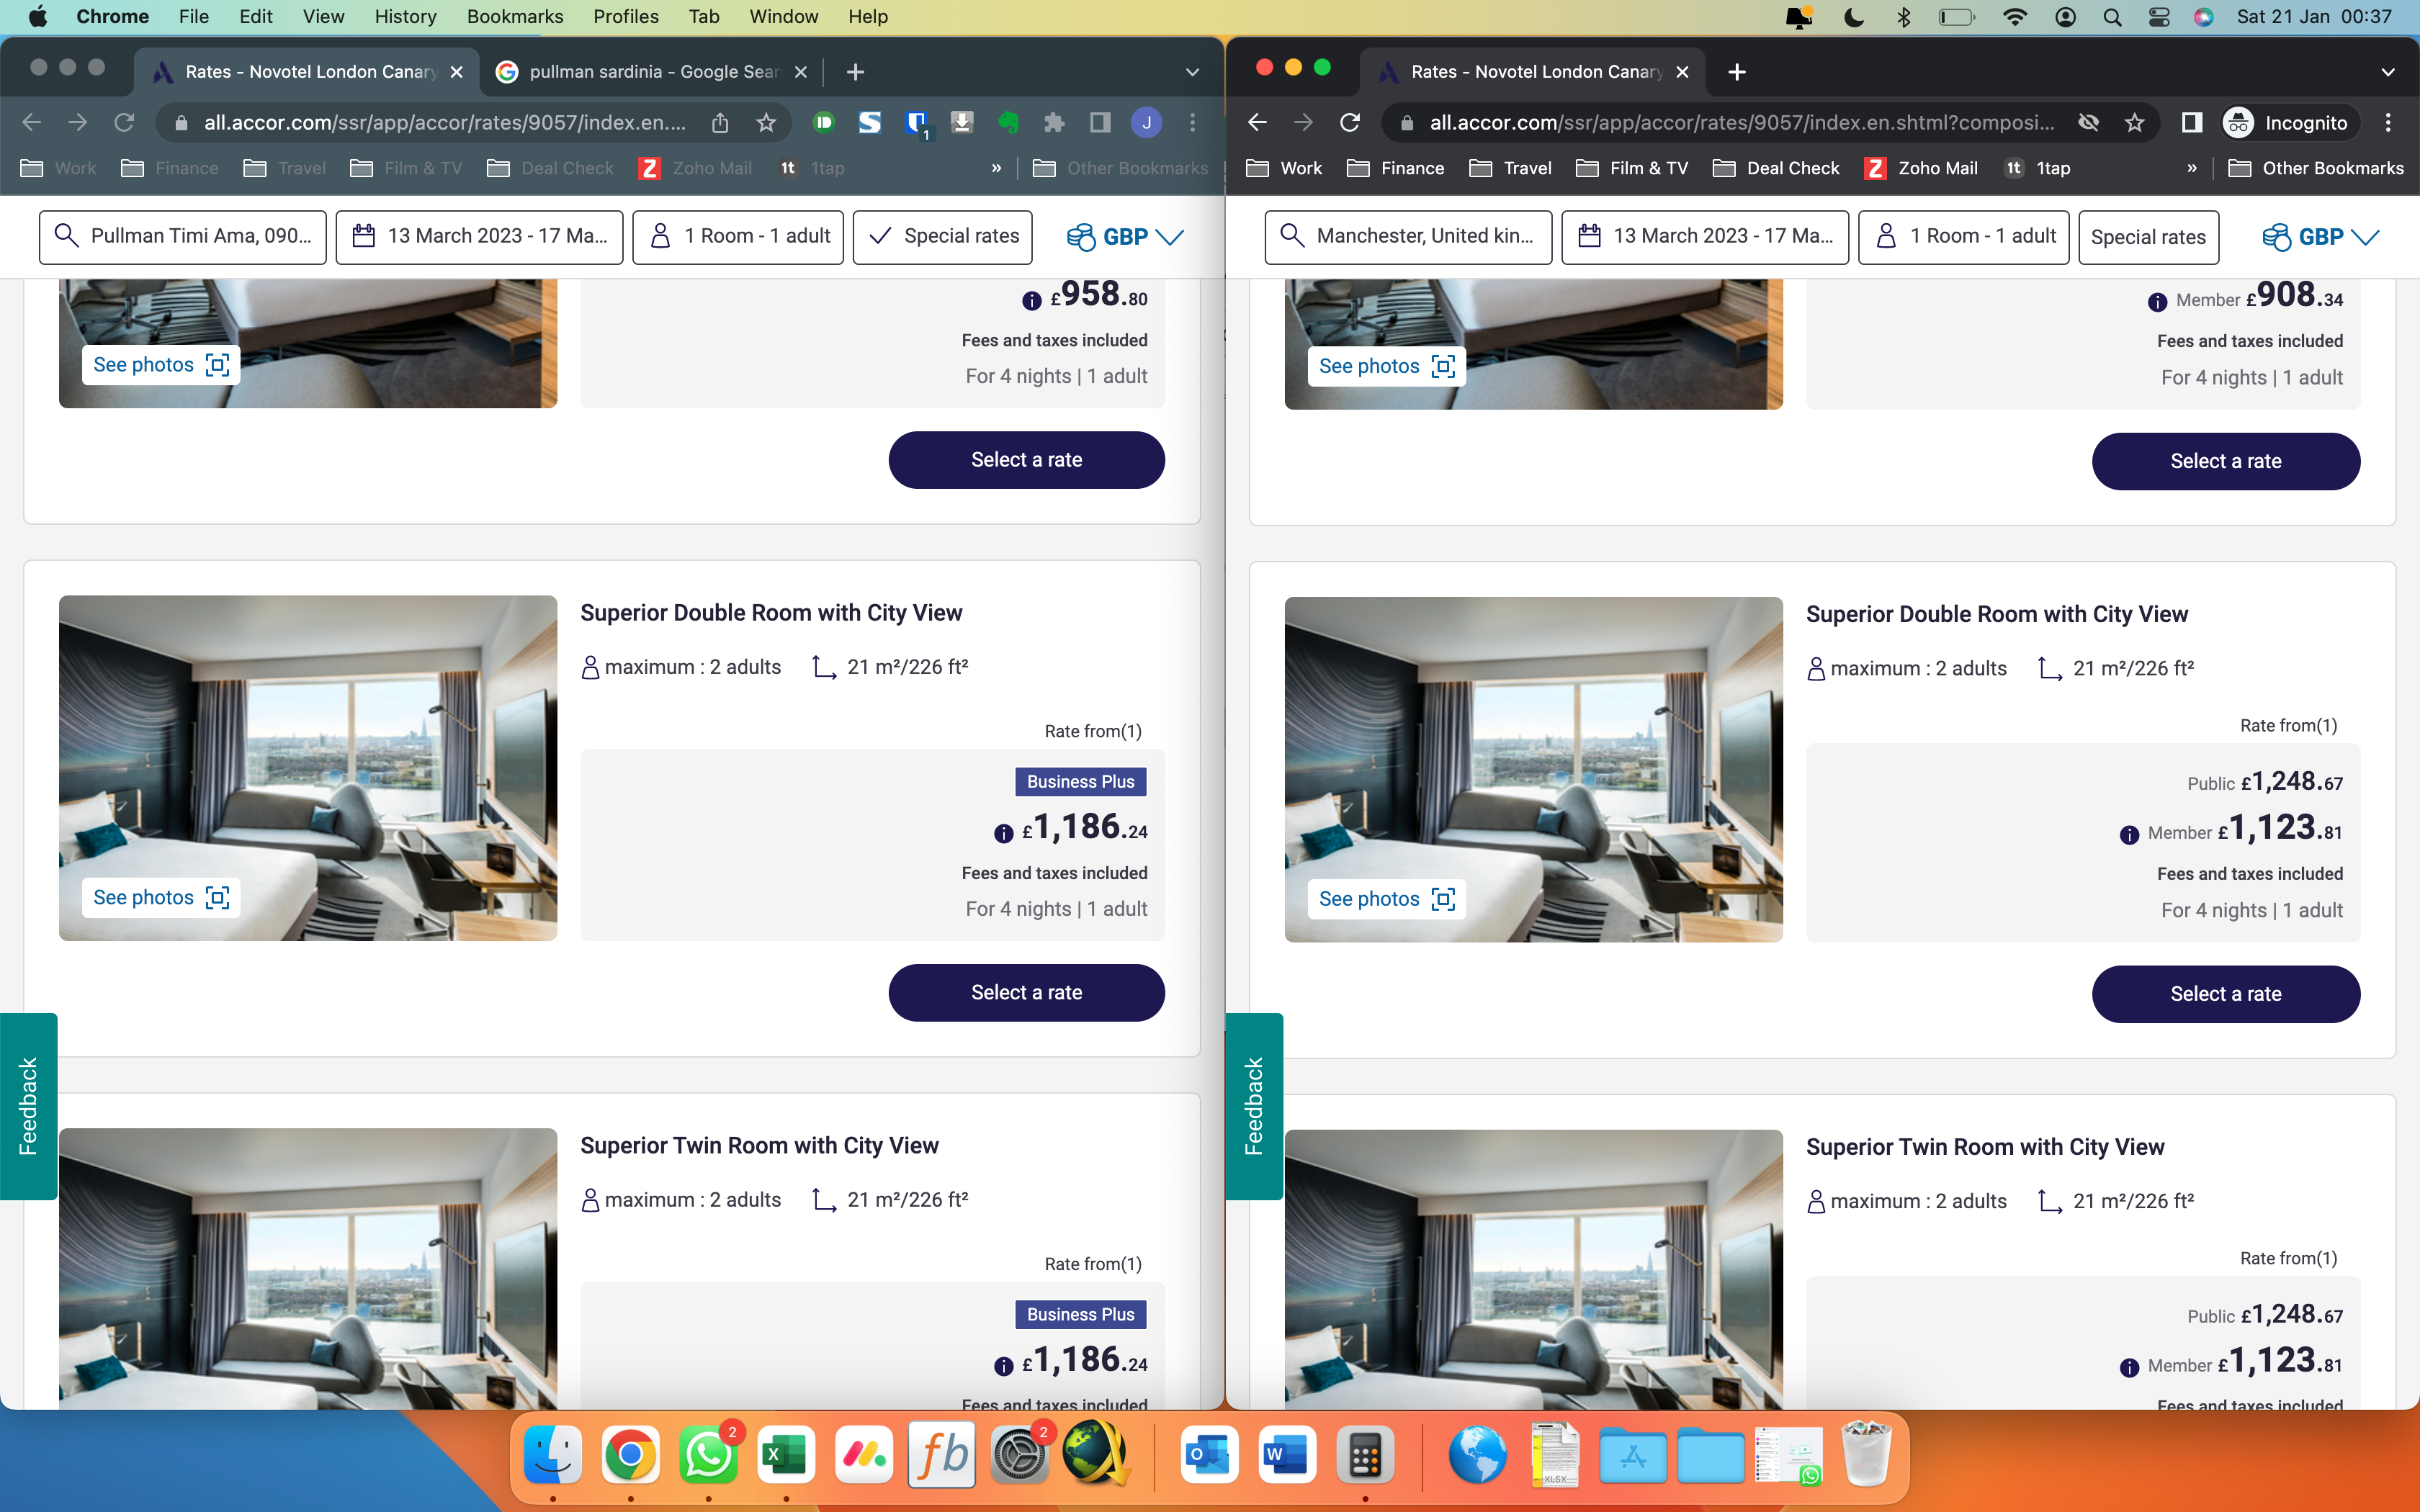Show hidden bookmarks chevron in right window
The width and height of the screenshot is (2420, 1512).
(x=2192, y=168)
